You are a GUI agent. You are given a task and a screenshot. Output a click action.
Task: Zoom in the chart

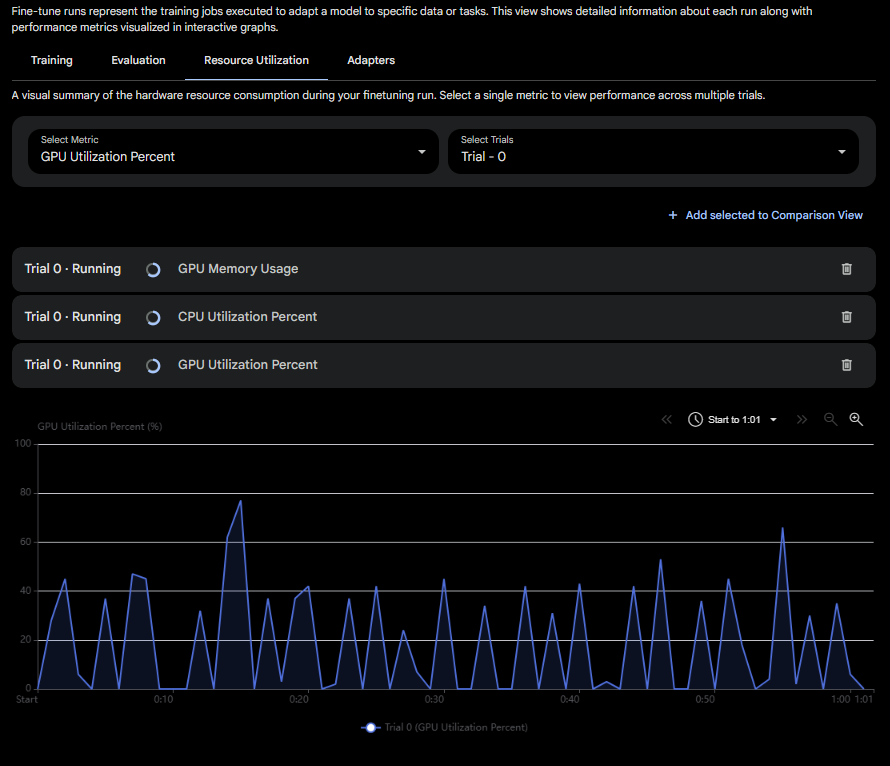[x=856, y=419]
